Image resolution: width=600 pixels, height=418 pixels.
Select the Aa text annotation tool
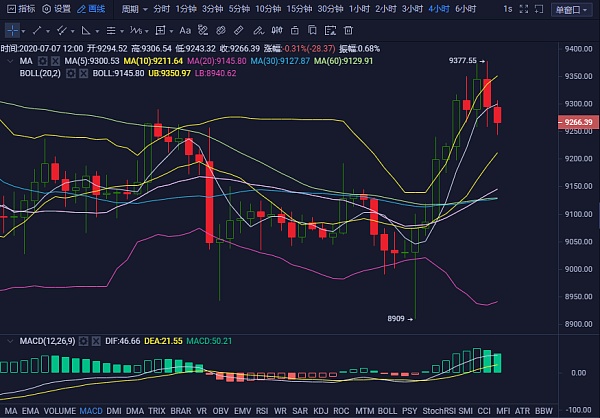pyautogui.click(x=185, y=30)
